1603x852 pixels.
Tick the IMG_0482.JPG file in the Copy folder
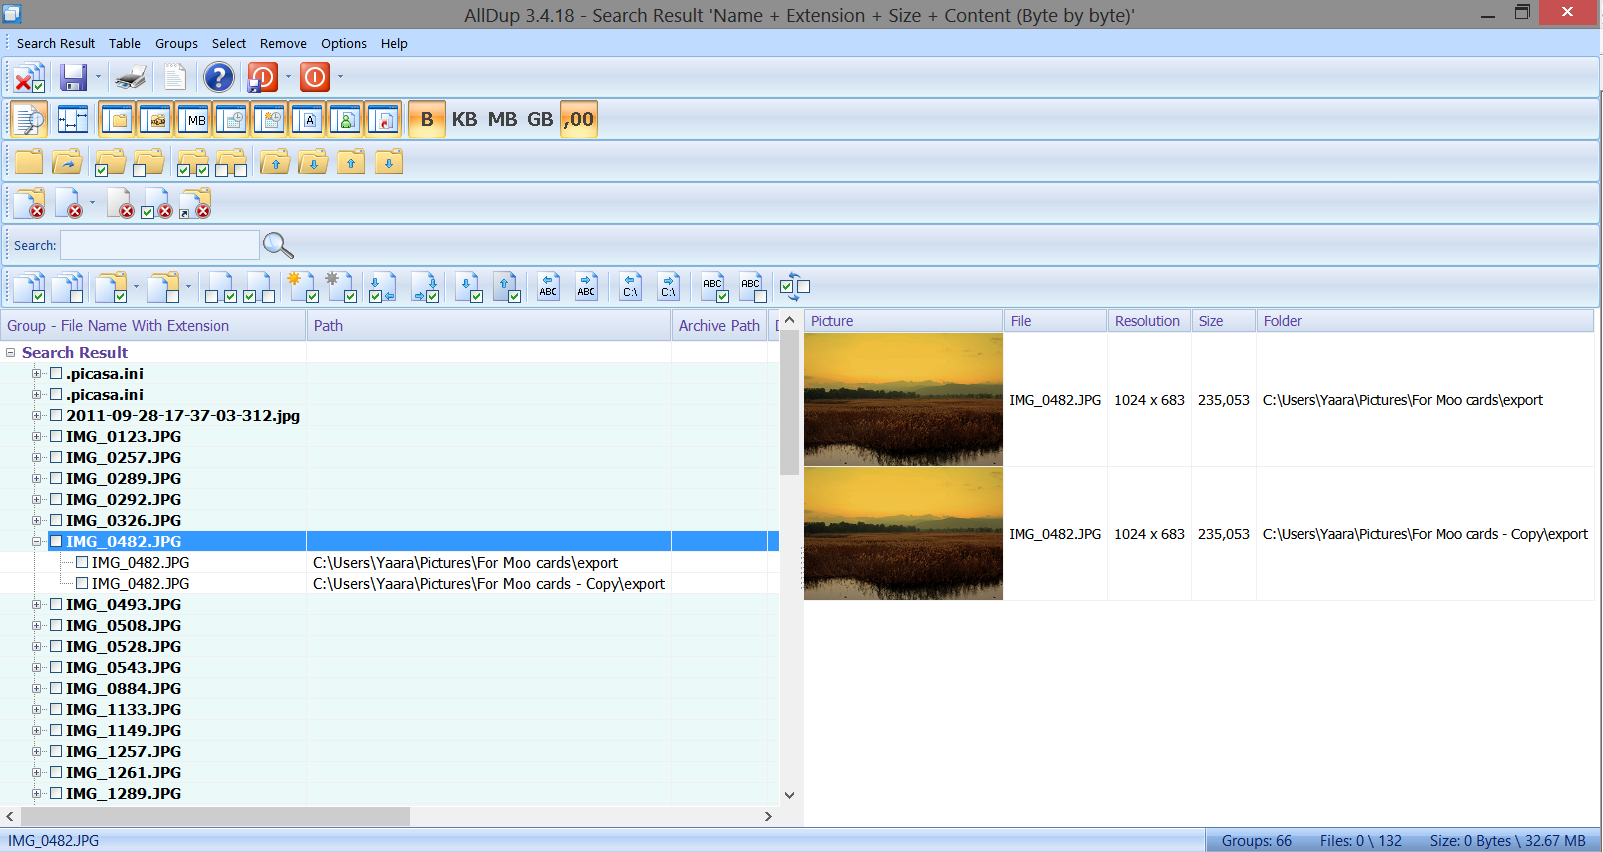82,584
